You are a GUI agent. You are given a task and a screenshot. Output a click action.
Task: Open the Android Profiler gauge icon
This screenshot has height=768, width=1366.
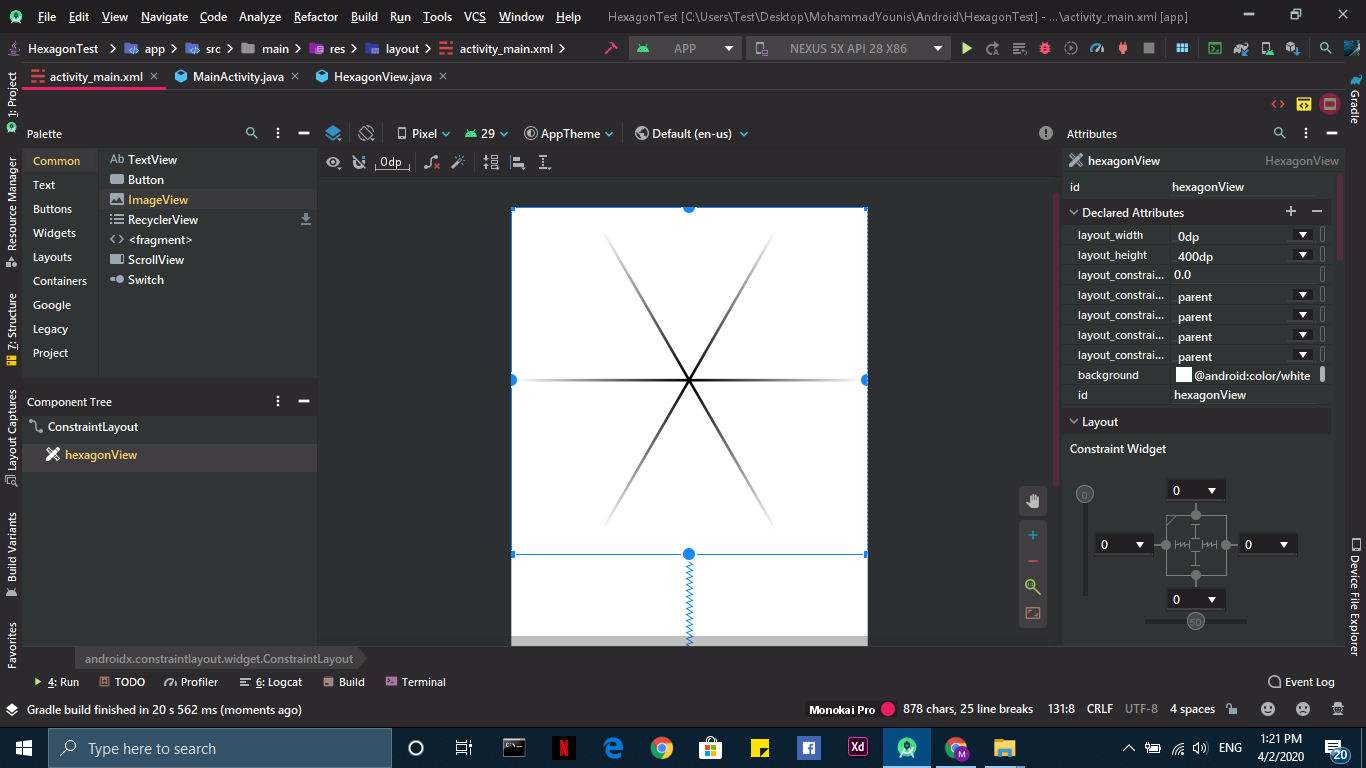point(1097,48)
